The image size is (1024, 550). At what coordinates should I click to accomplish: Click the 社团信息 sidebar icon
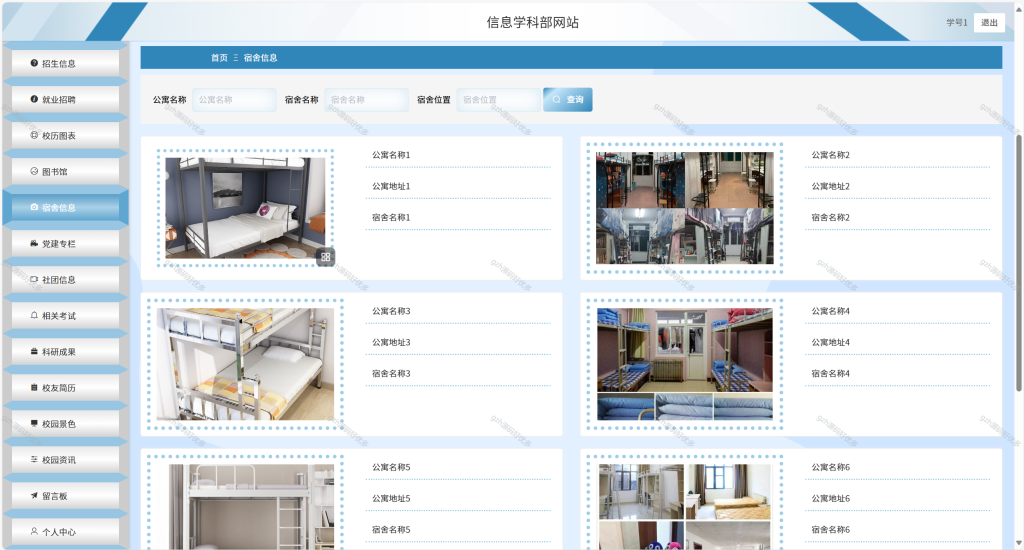coord(34,279)
